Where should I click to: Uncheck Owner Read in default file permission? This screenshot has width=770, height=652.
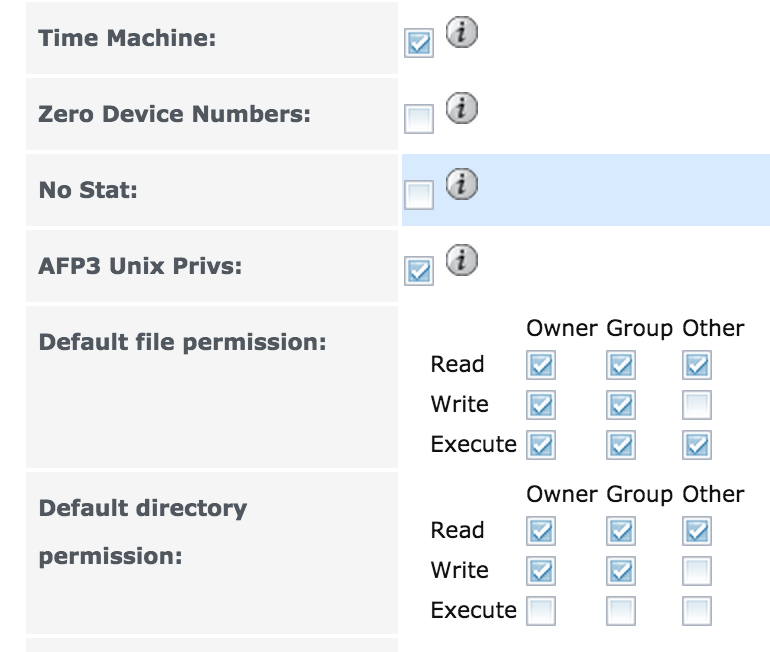click(x=541, y=366)
